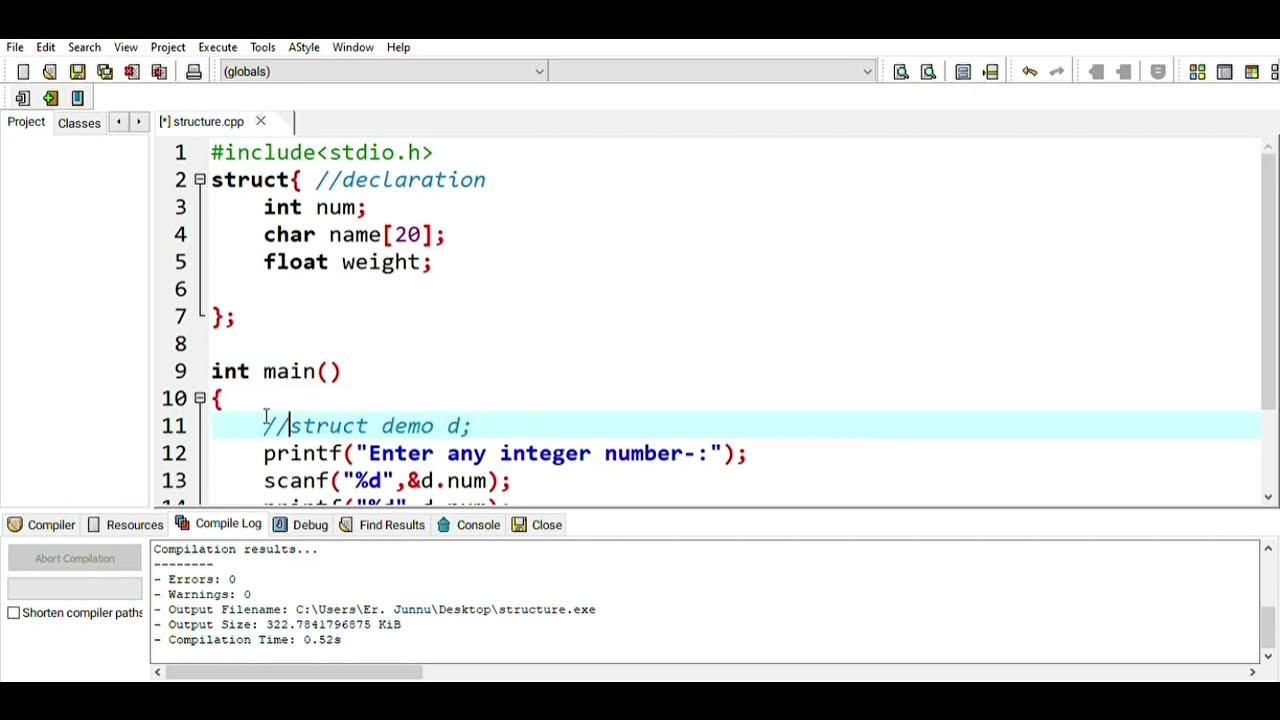Viewport: 1280px width, 720px height.
Task: Collapse the struct fold at line 2
Action: (x=200, y=180)
